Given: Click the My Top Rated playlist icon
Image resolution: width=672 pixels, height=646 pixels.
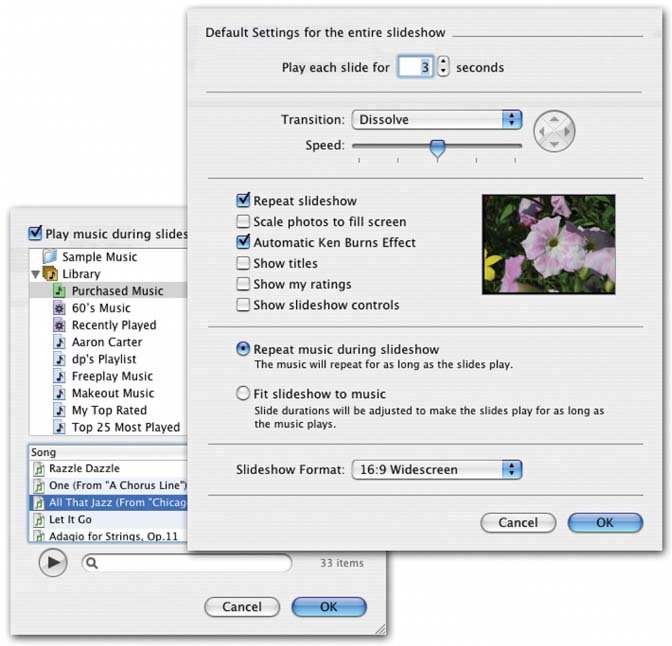Looking at the screenshot, I should point(60,410).
